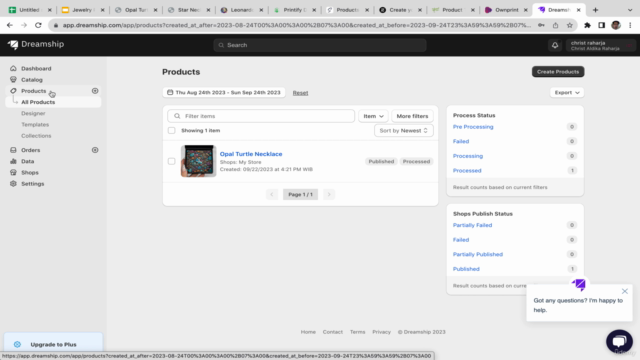Click the previous page arrow

(x=272, y=195)
